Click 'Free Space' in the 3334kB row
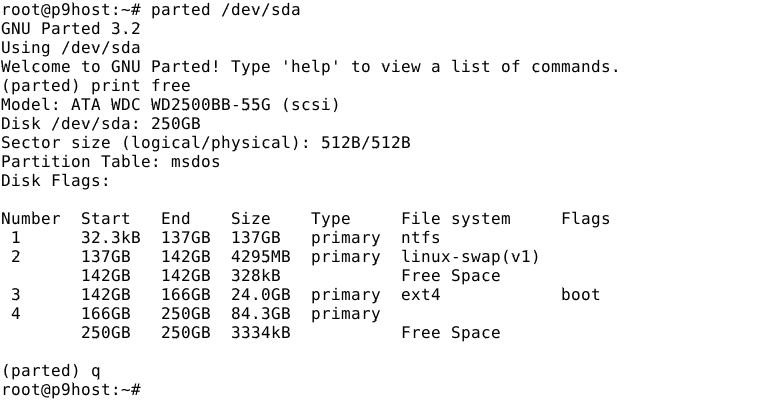The image size is (782, 400). coord(450,333)
